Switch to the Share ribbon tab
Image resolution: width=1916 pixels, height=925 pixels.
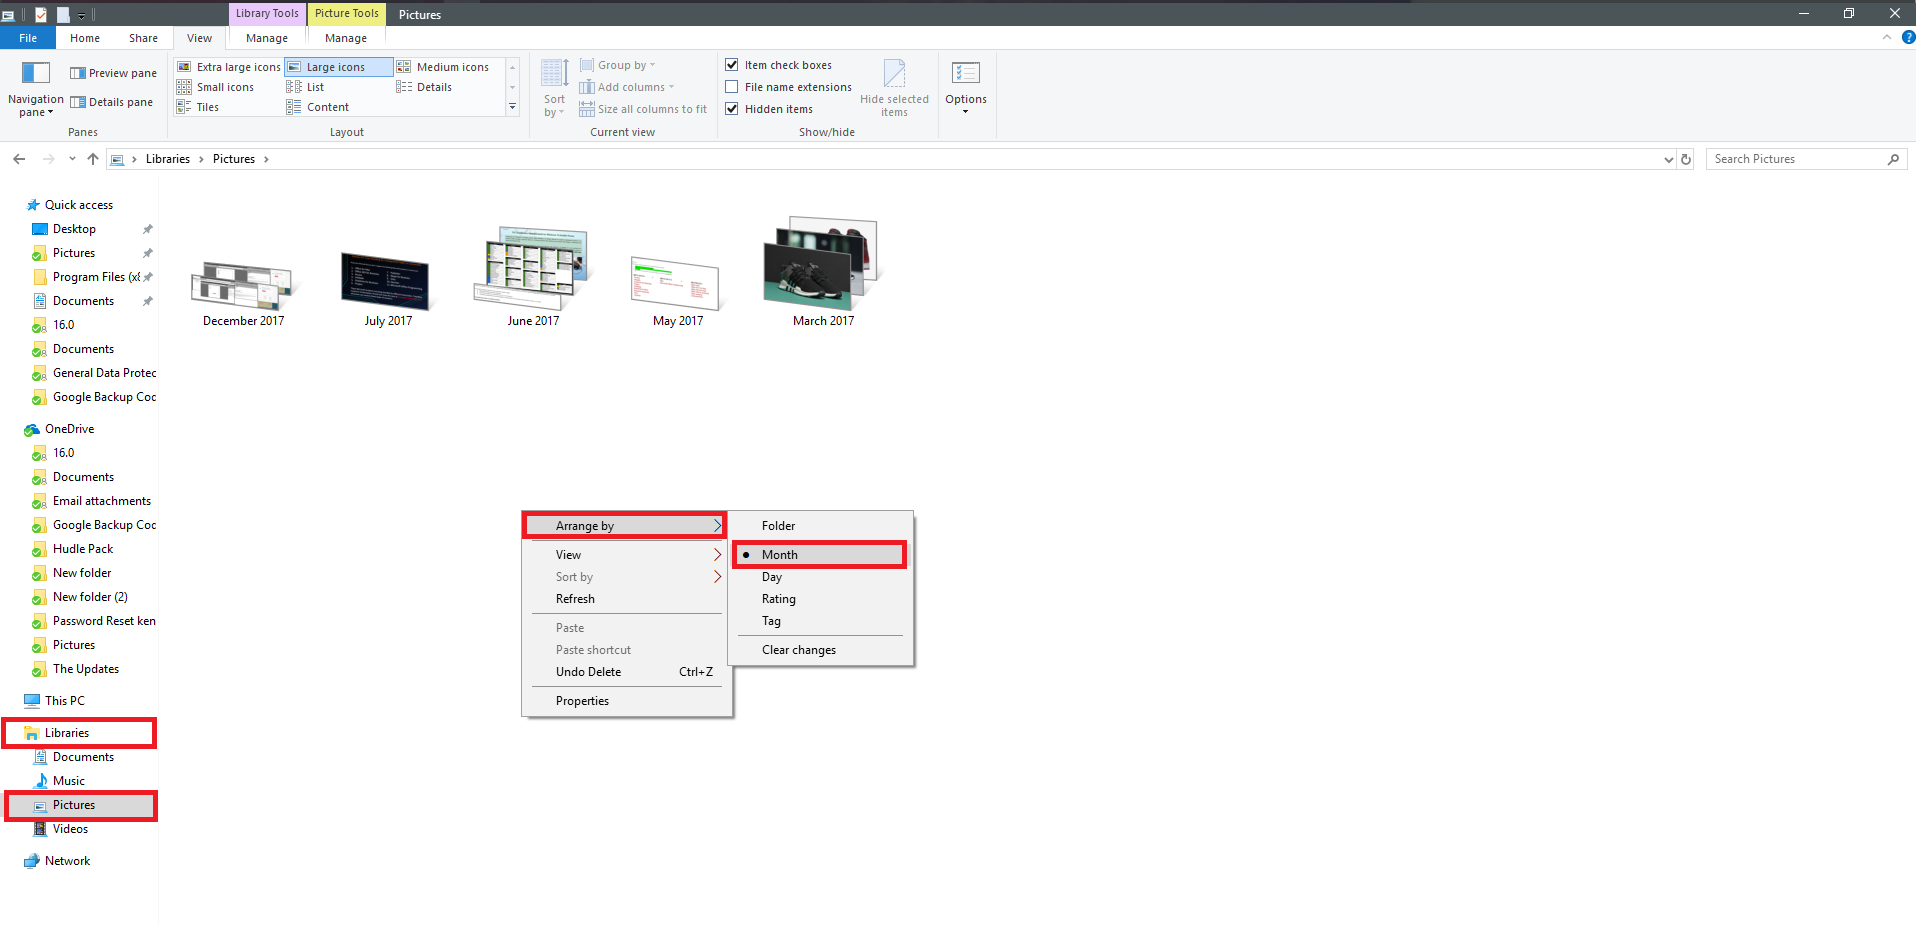[x=143, y=38]
